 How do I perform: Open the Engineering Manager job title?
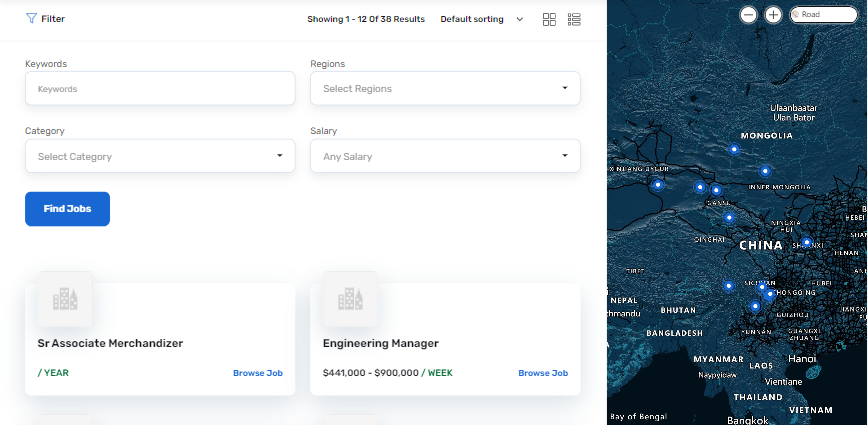[381, 343]
